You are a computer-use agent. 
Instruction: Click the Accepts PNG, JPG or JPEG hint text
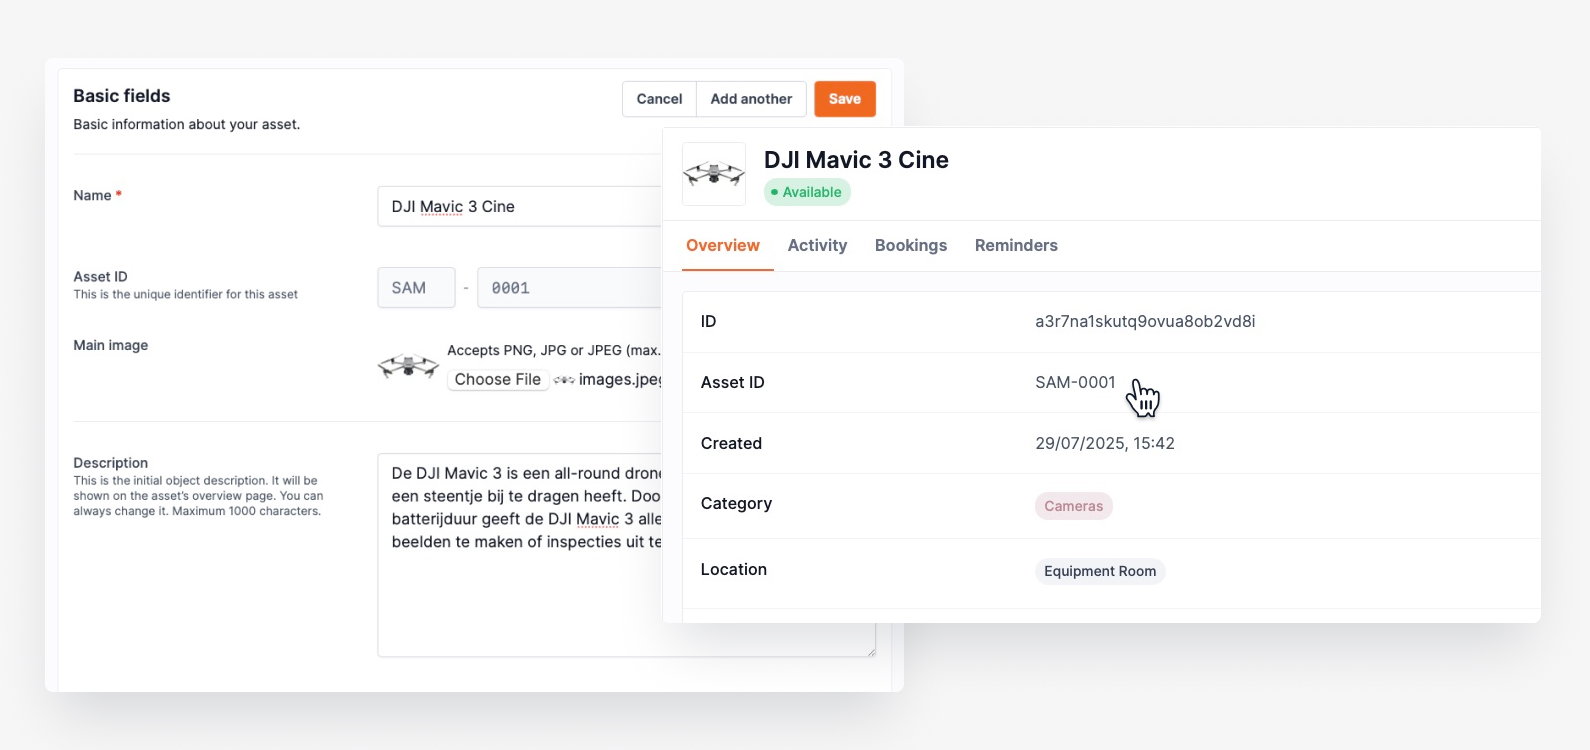554,350
